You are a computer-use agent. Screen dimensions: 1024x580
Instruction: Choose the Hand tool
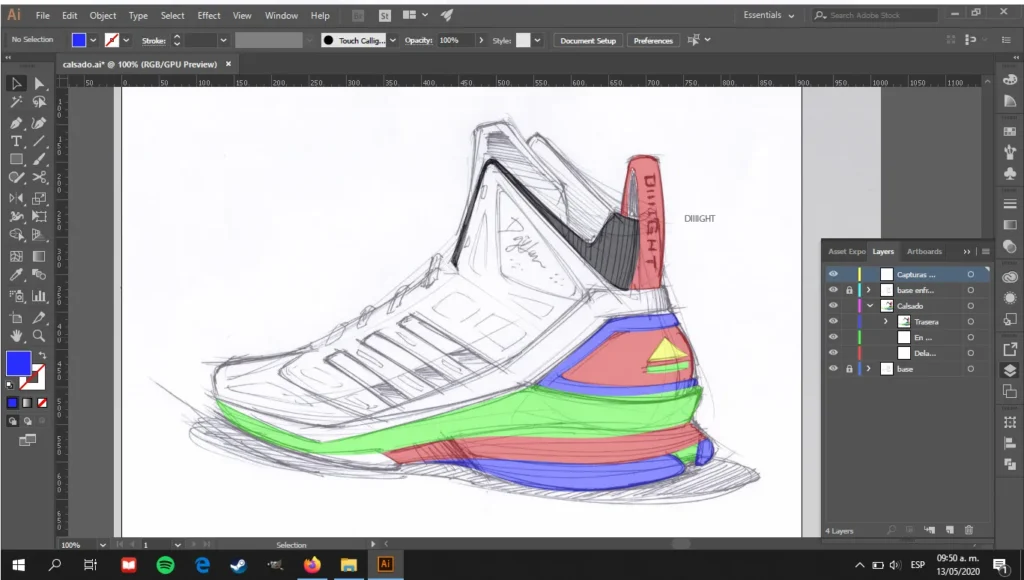pyautogui.click(x=16, y=336)
